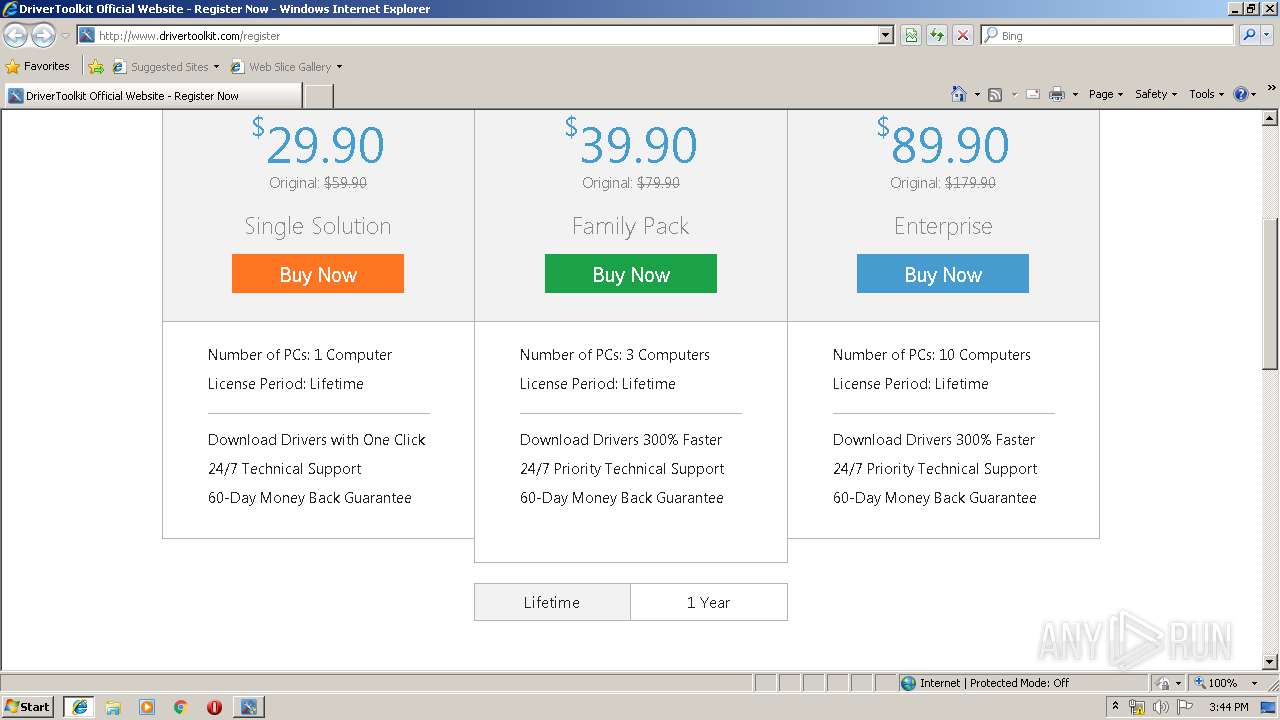This screenshot has width=1280, height=720.
Task: Click the page vertical scrollbar thumb
Action: point(1270,292)
